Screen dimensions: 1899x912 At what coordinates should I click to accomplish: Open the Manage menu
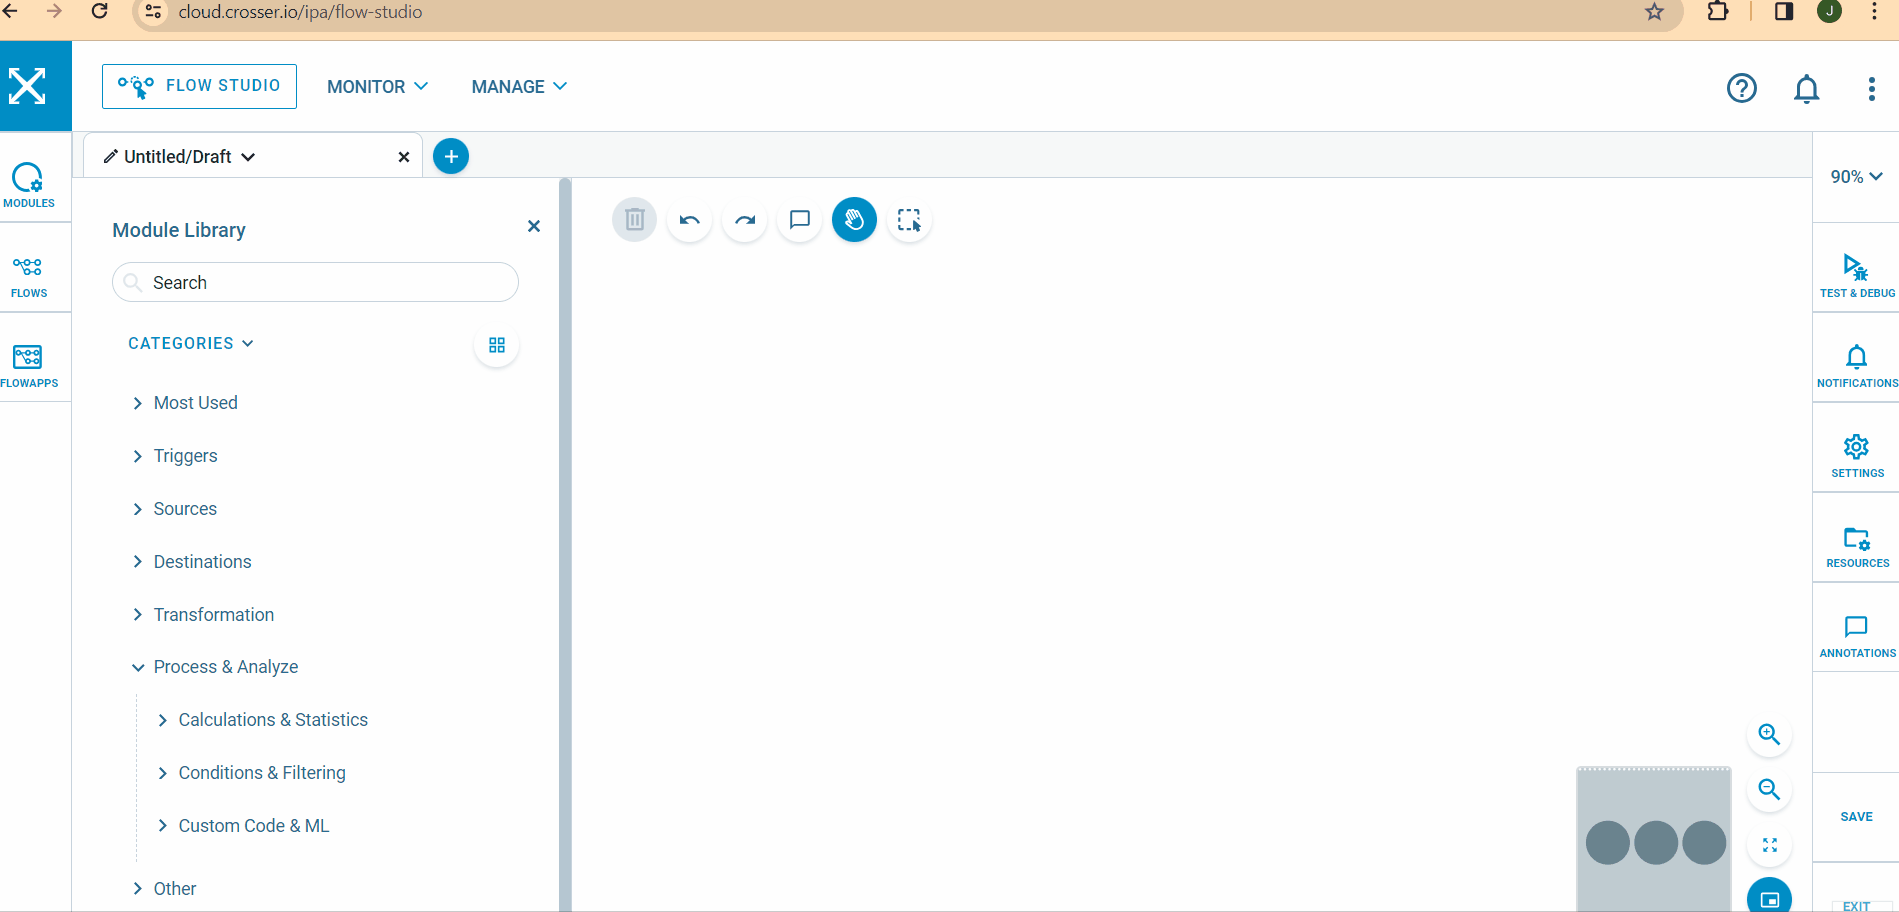(519, 87)
